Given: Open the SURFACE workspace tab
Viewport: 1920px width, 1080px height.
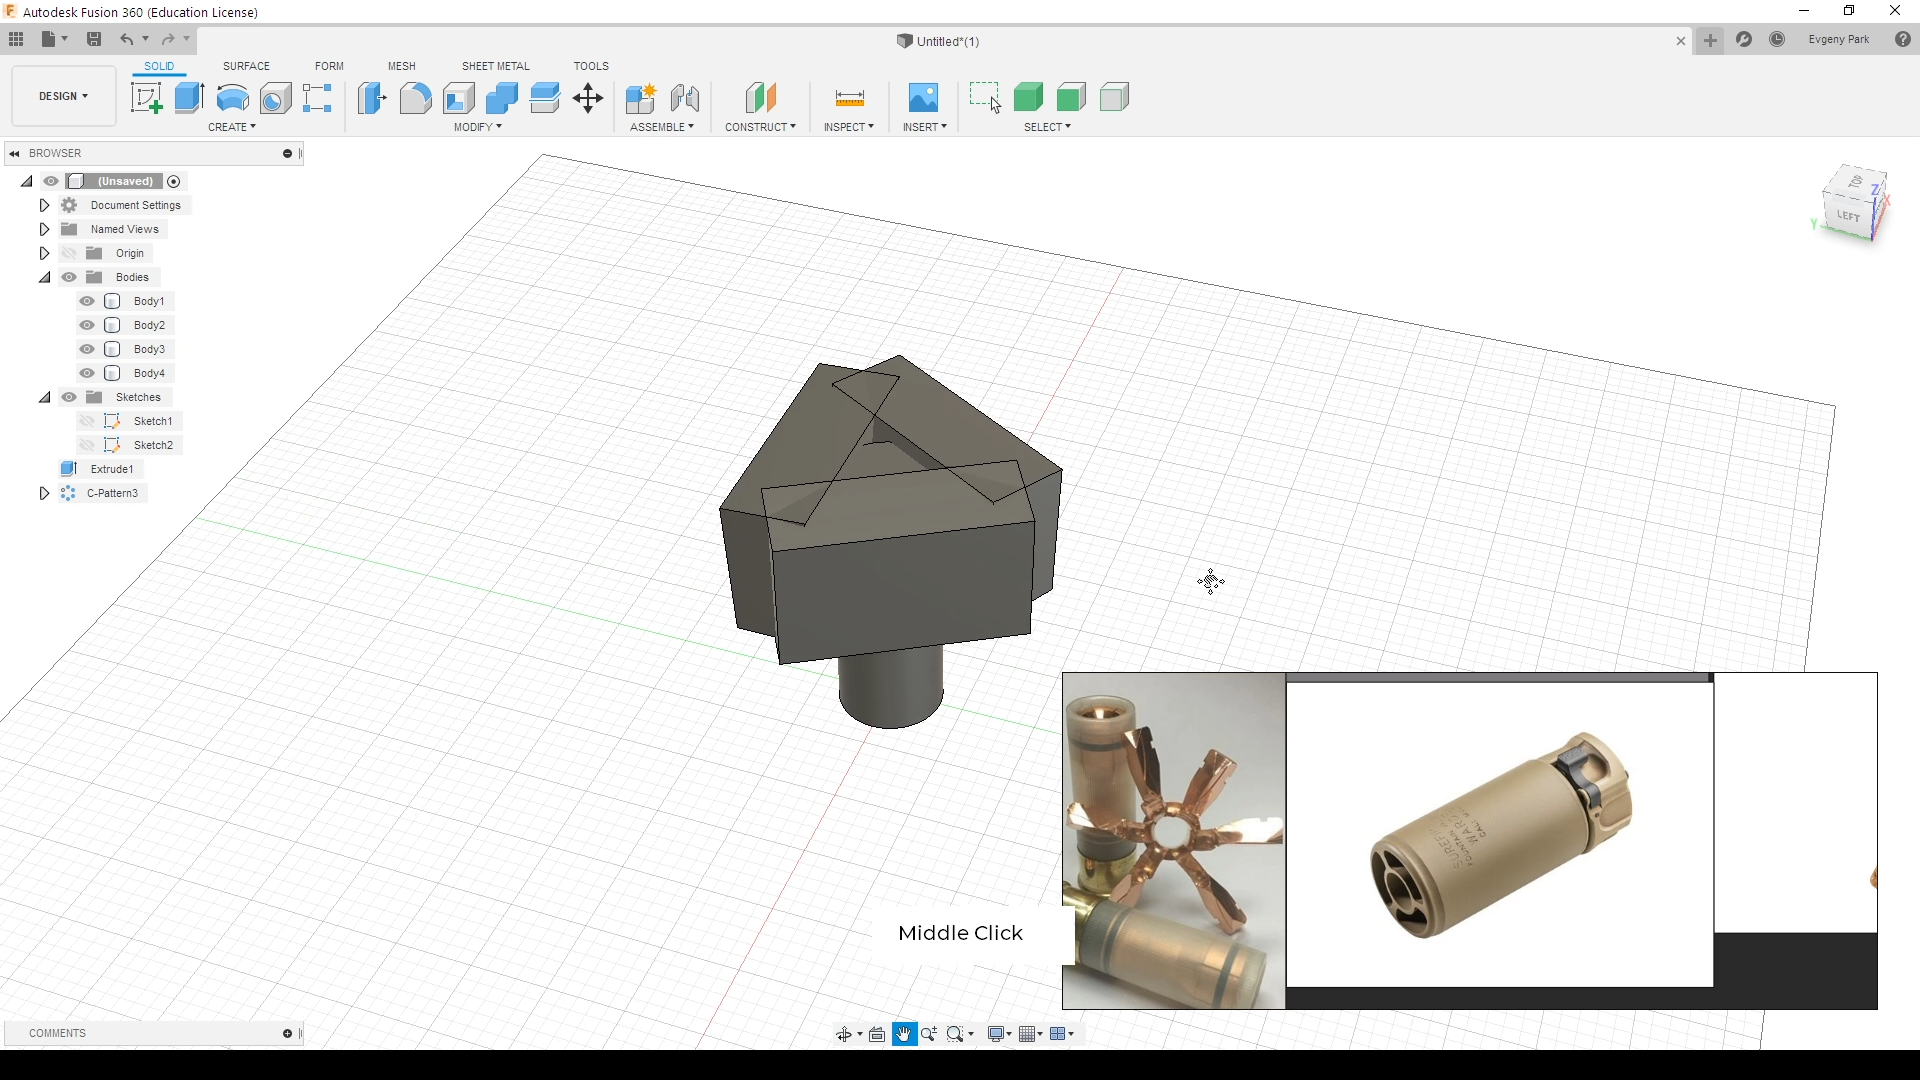Looking at the screenshot, I should (x=245, y=66).
